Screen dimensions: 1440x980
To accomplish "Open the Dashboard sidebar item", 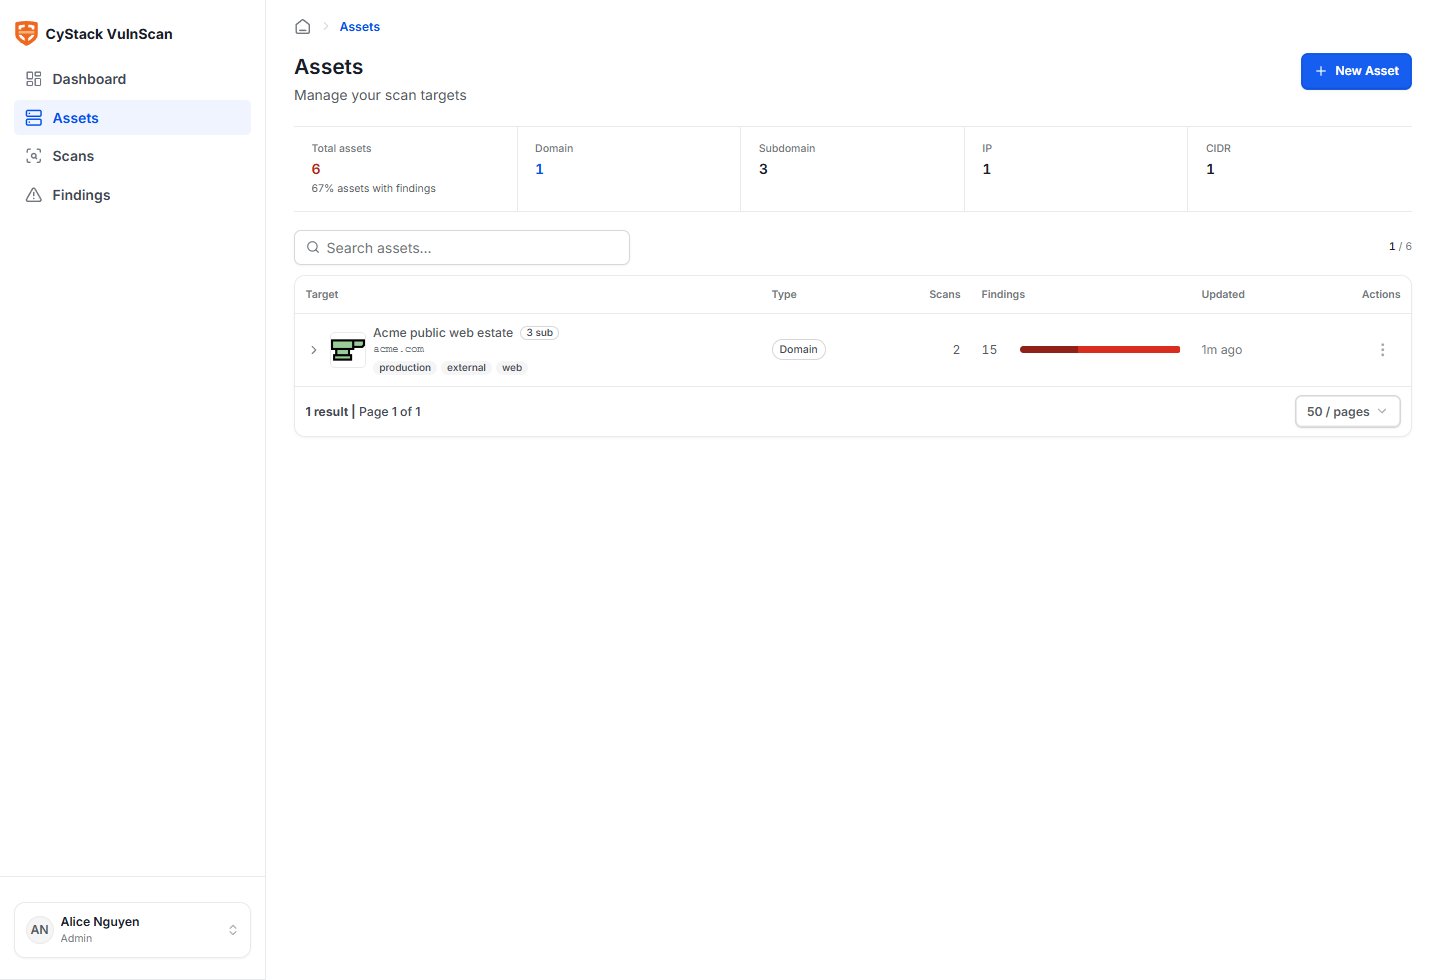I will [132, 79].
